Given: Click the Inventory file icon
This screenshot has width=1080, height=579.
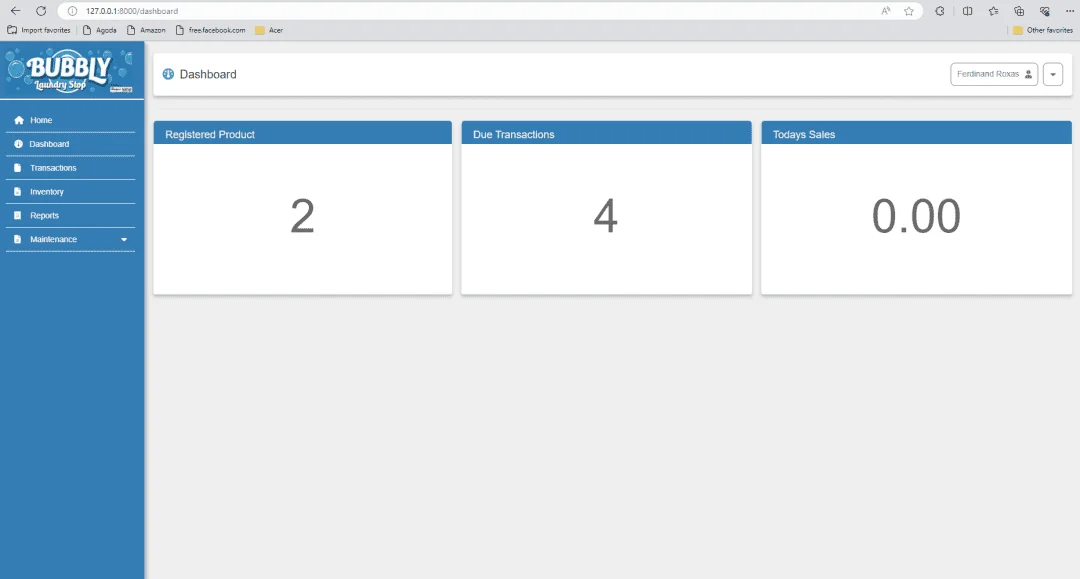Looking at the screenshot, I should click(18, 191).
